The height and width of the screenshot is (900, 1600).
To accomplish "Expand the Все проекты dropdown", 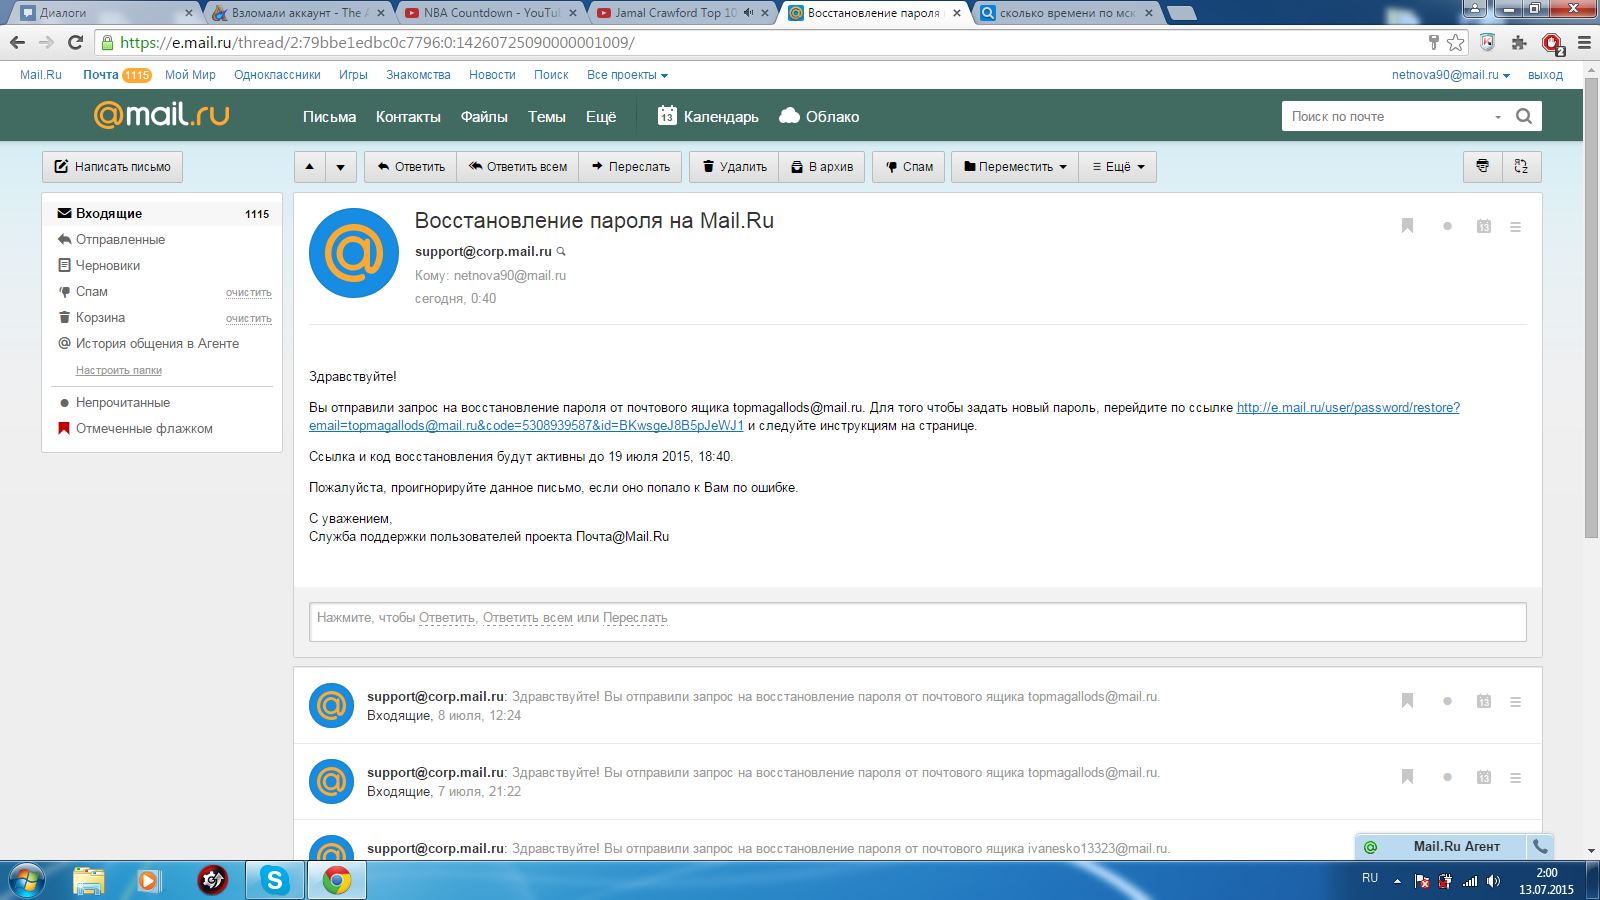I will click(x=627, y=75).
